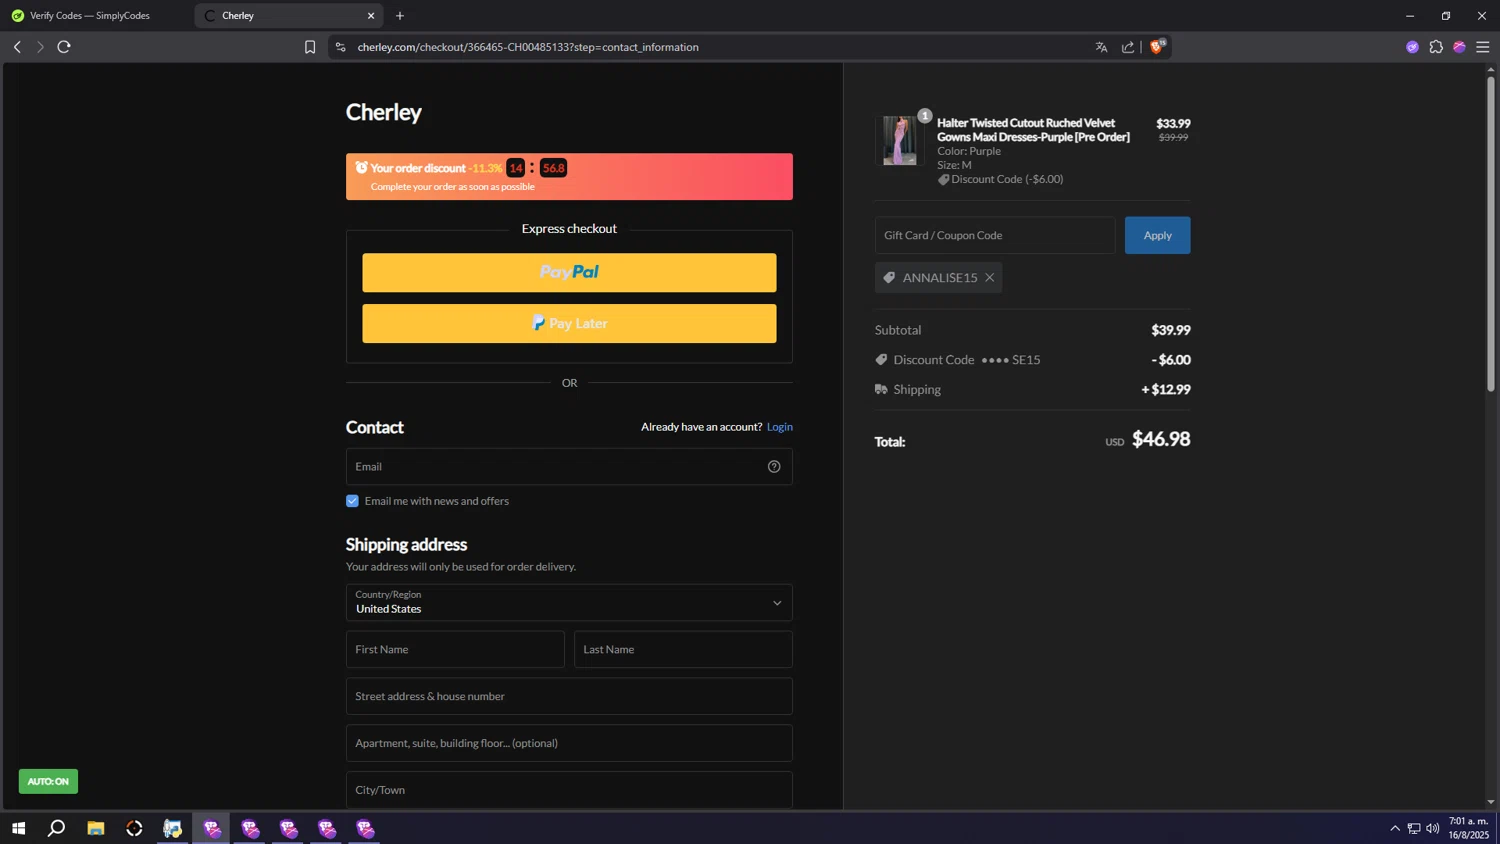The image size is (1500, 844).
Task: Open the taskbar clock and date
Action: pos(1469,828)
